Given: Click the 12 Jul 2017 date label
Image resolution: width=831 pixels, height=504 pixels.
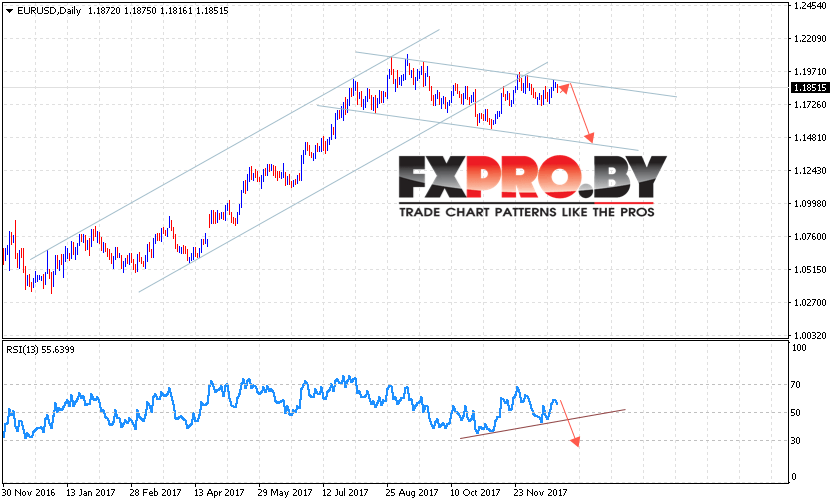Looking at the screenshot, I should pos(345,493).
